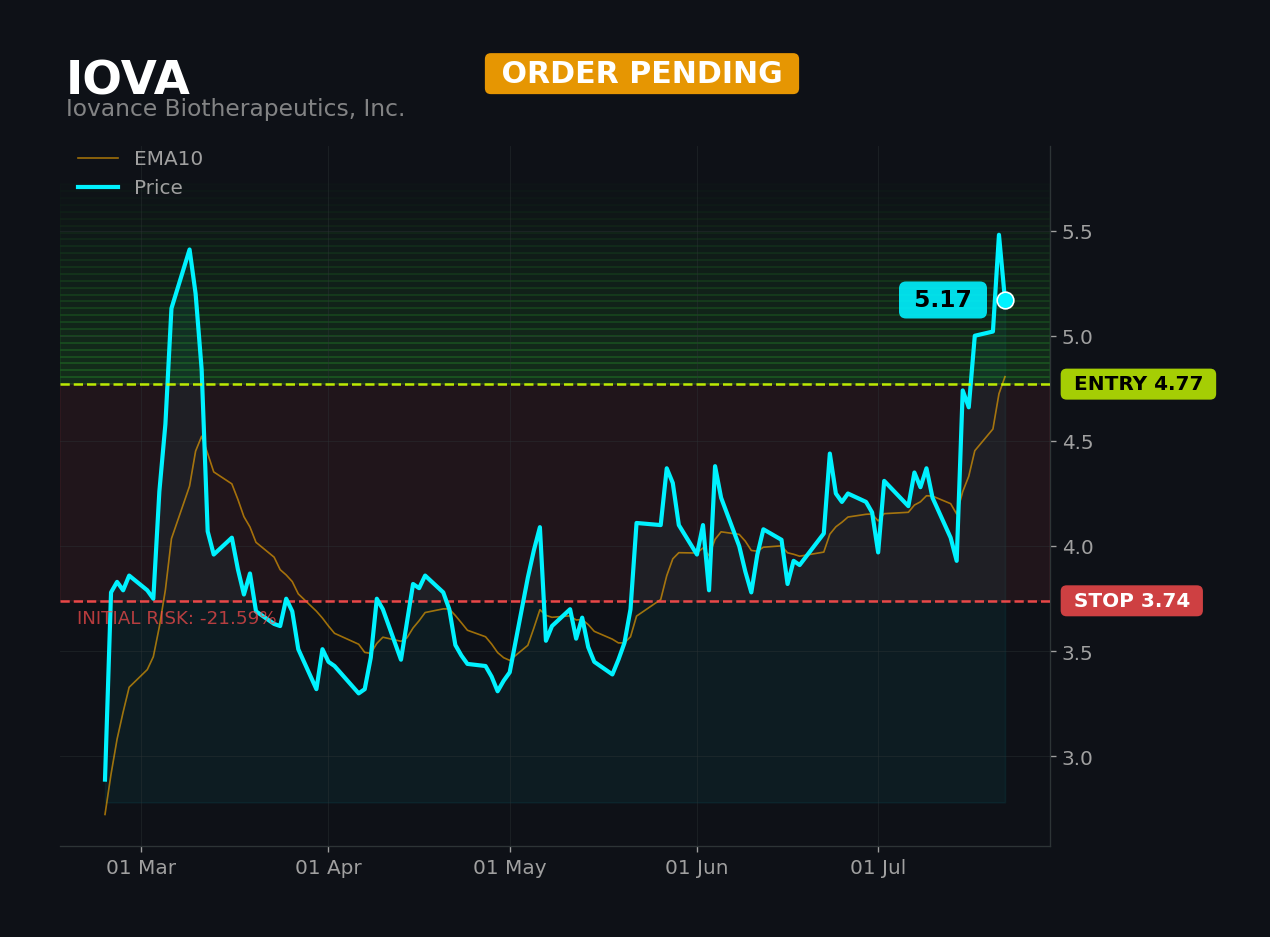Click the 01 Jun axis label
Viewport: 1270px width, 937px height.
697,868
